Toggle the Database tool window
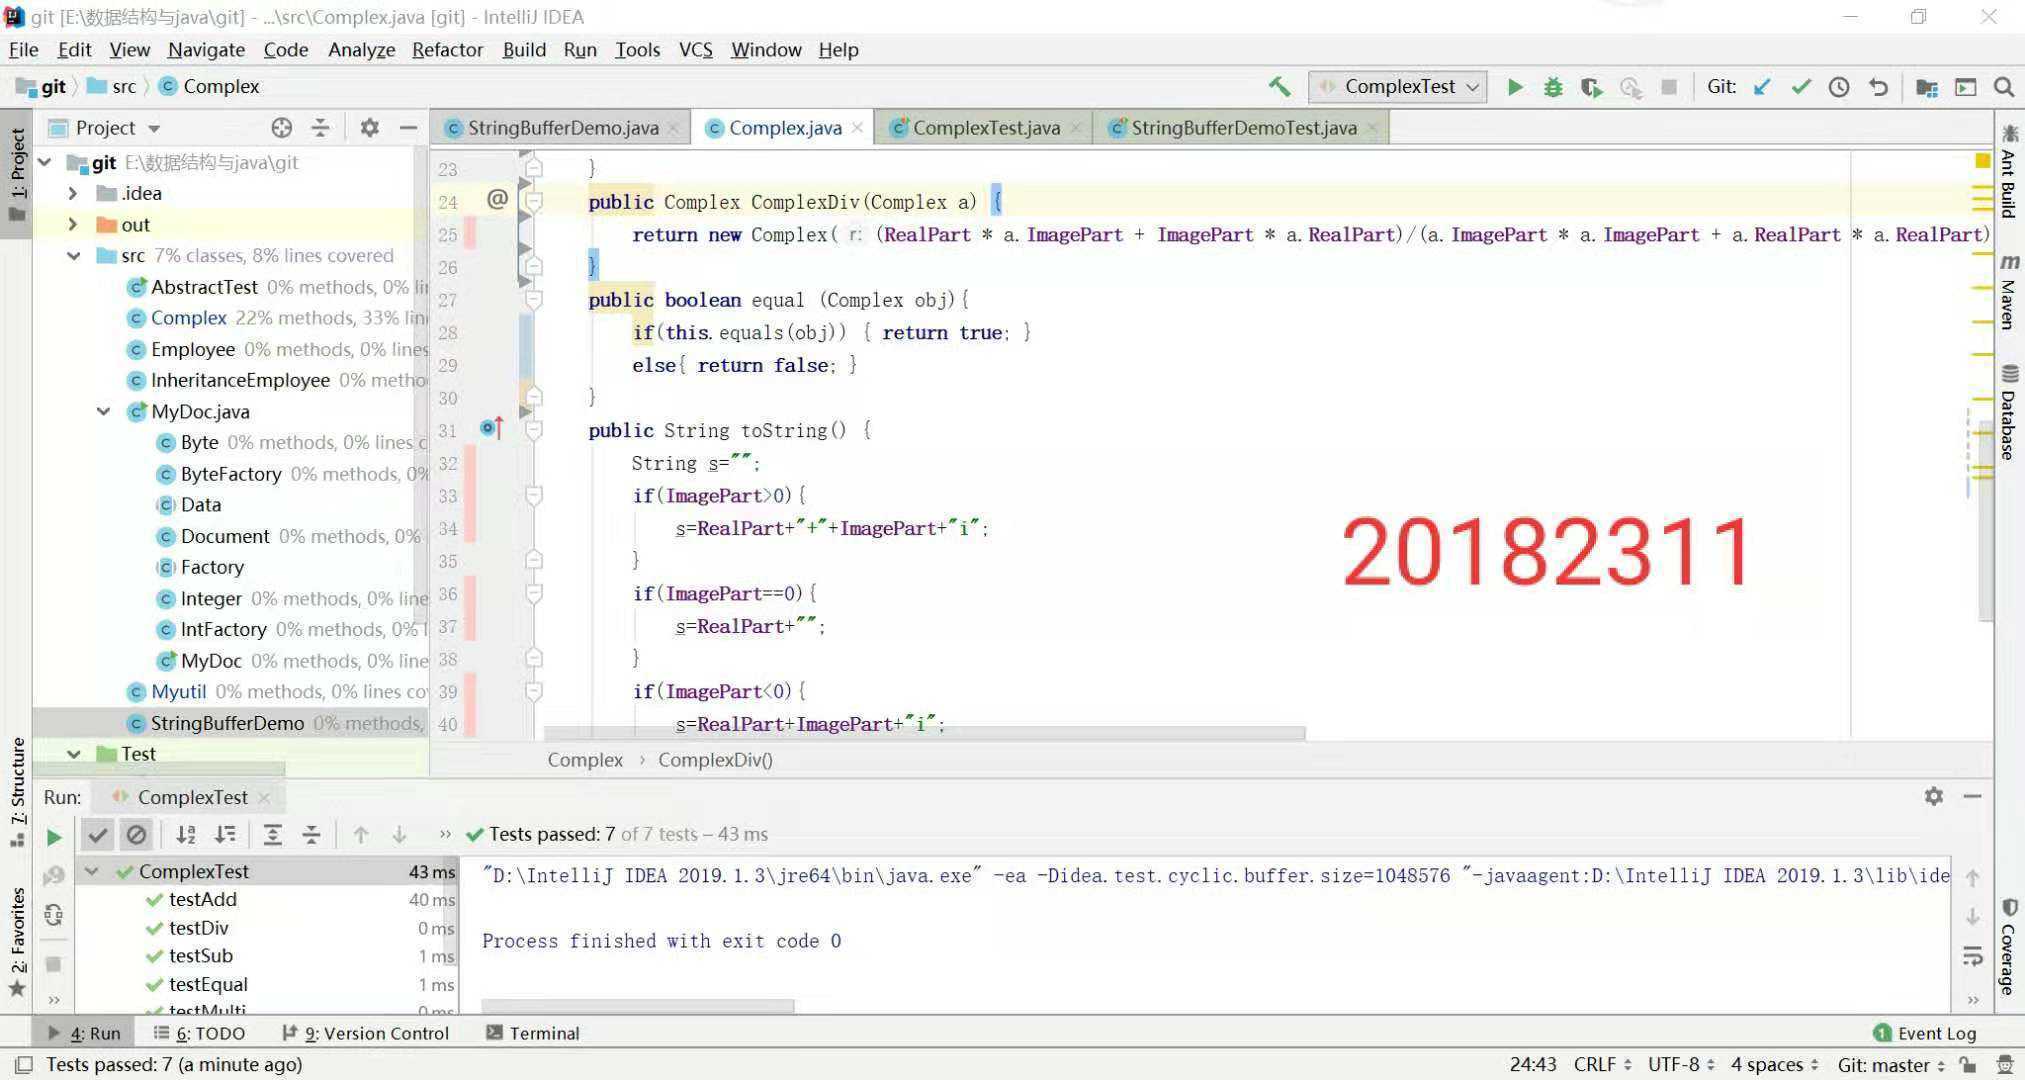The image size is (2025, 1080). point(2009,412)
